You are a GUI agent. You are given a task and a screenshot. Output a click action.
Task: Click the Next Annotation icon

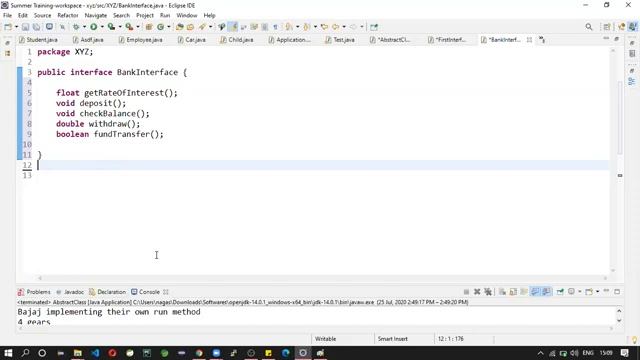pyautogui.click(x=289, y=27)
